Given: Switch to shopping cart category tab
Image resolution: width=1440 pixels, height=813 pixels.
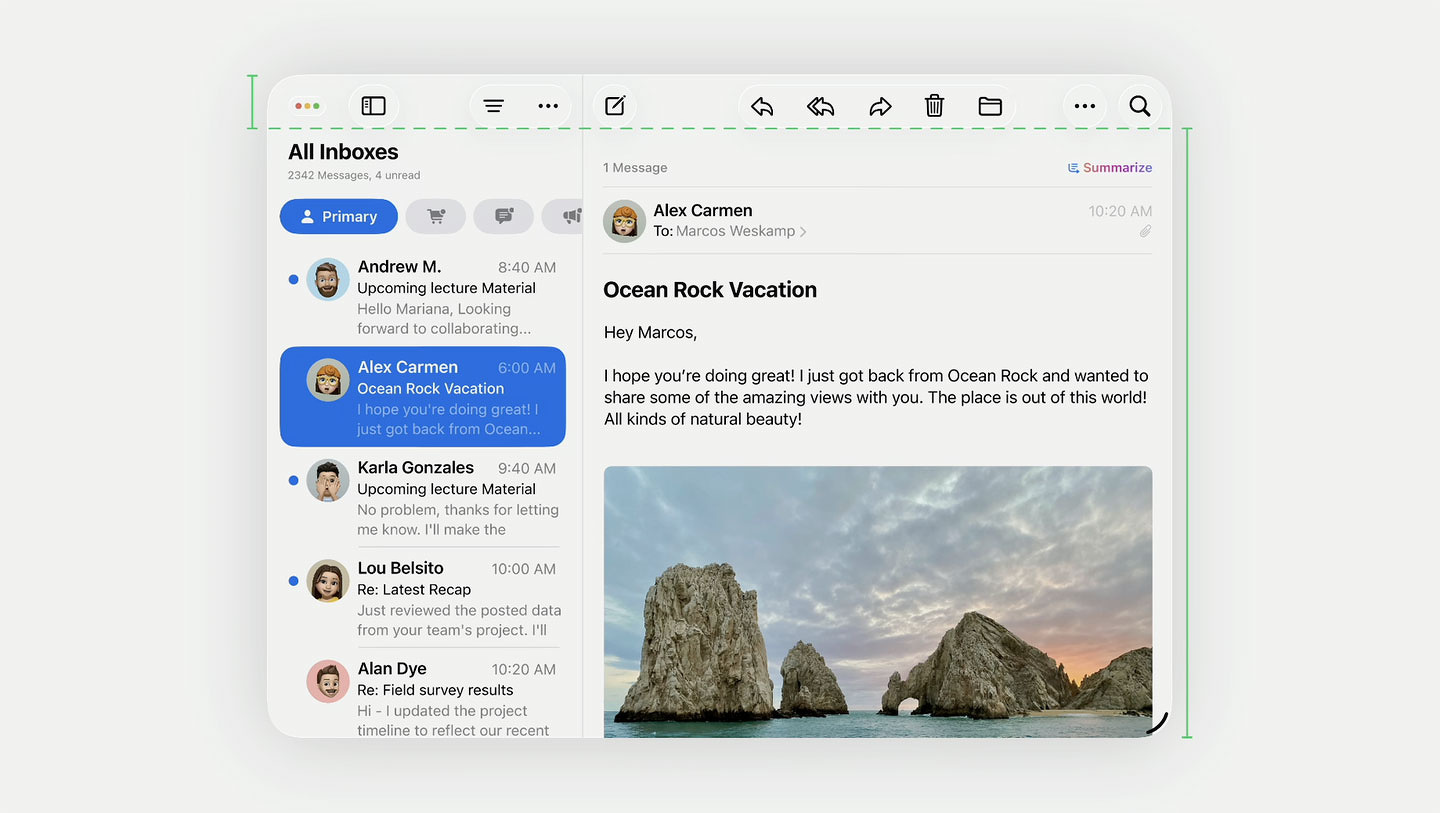Looking at the screenshot, I should pyautogui.click(x=436, y=216).
